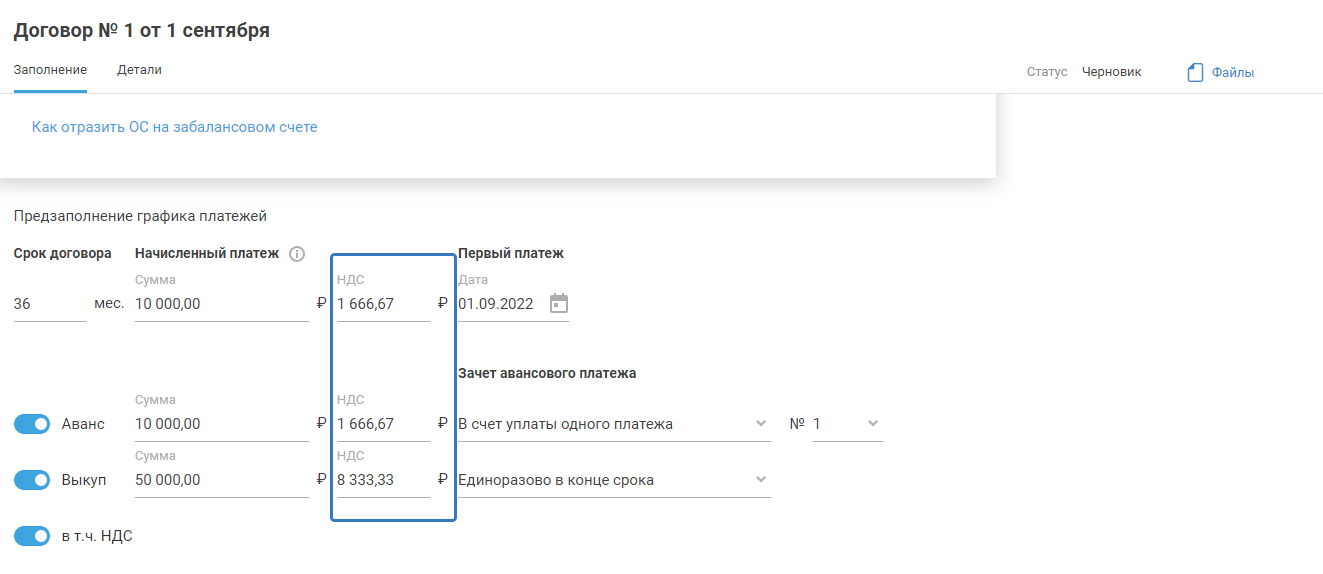Select the Заполнение tab
Screen dimensions: 1323x574
[x=50, y=70]
